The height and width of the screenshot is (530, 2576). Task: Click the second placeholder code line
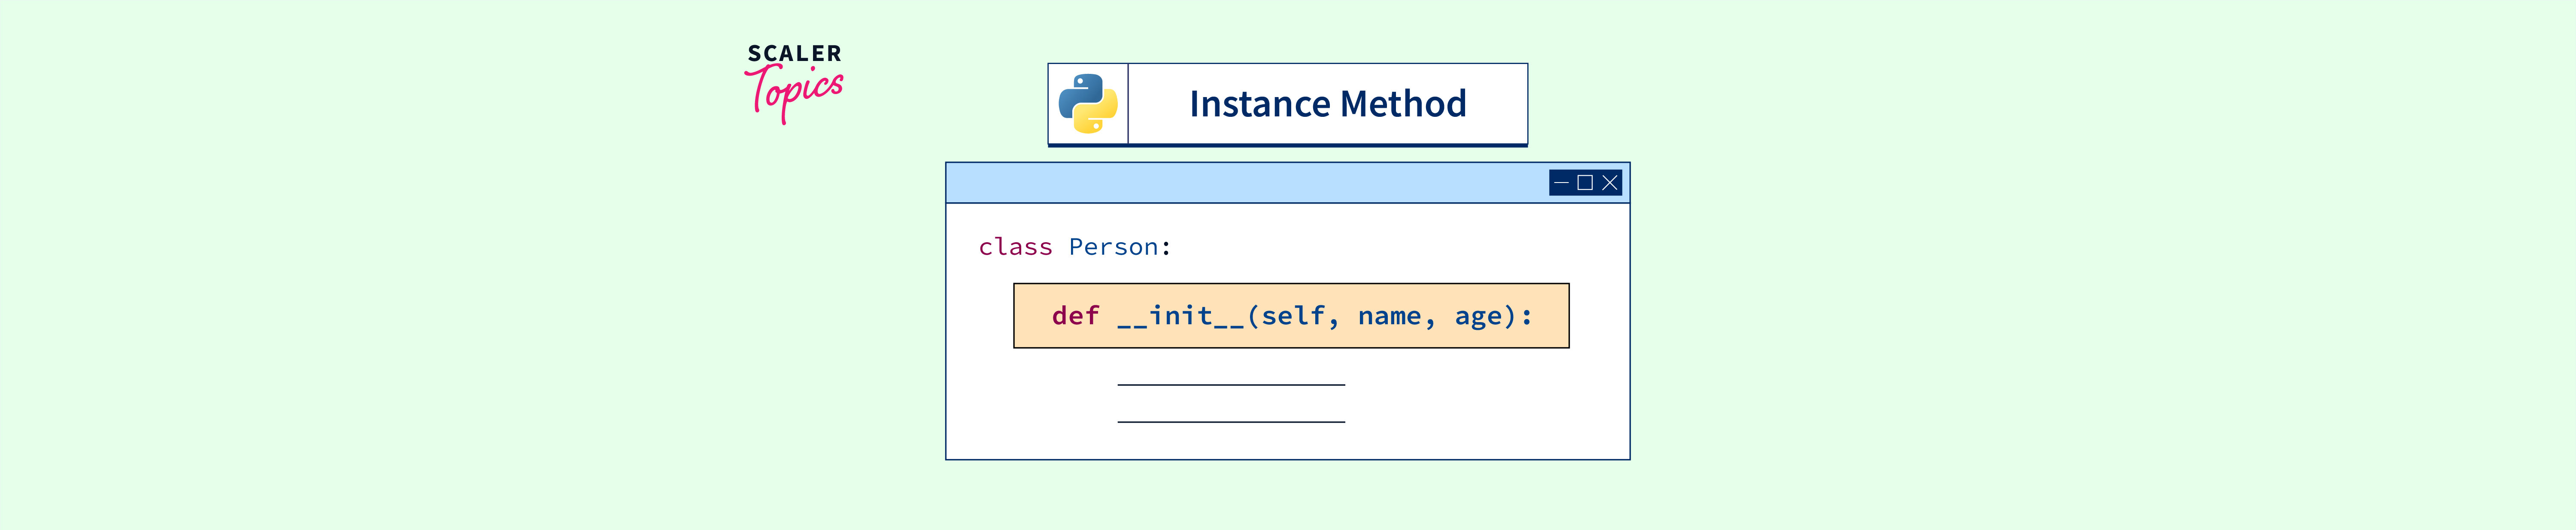pyautogui.click(x=1231, y=422)
